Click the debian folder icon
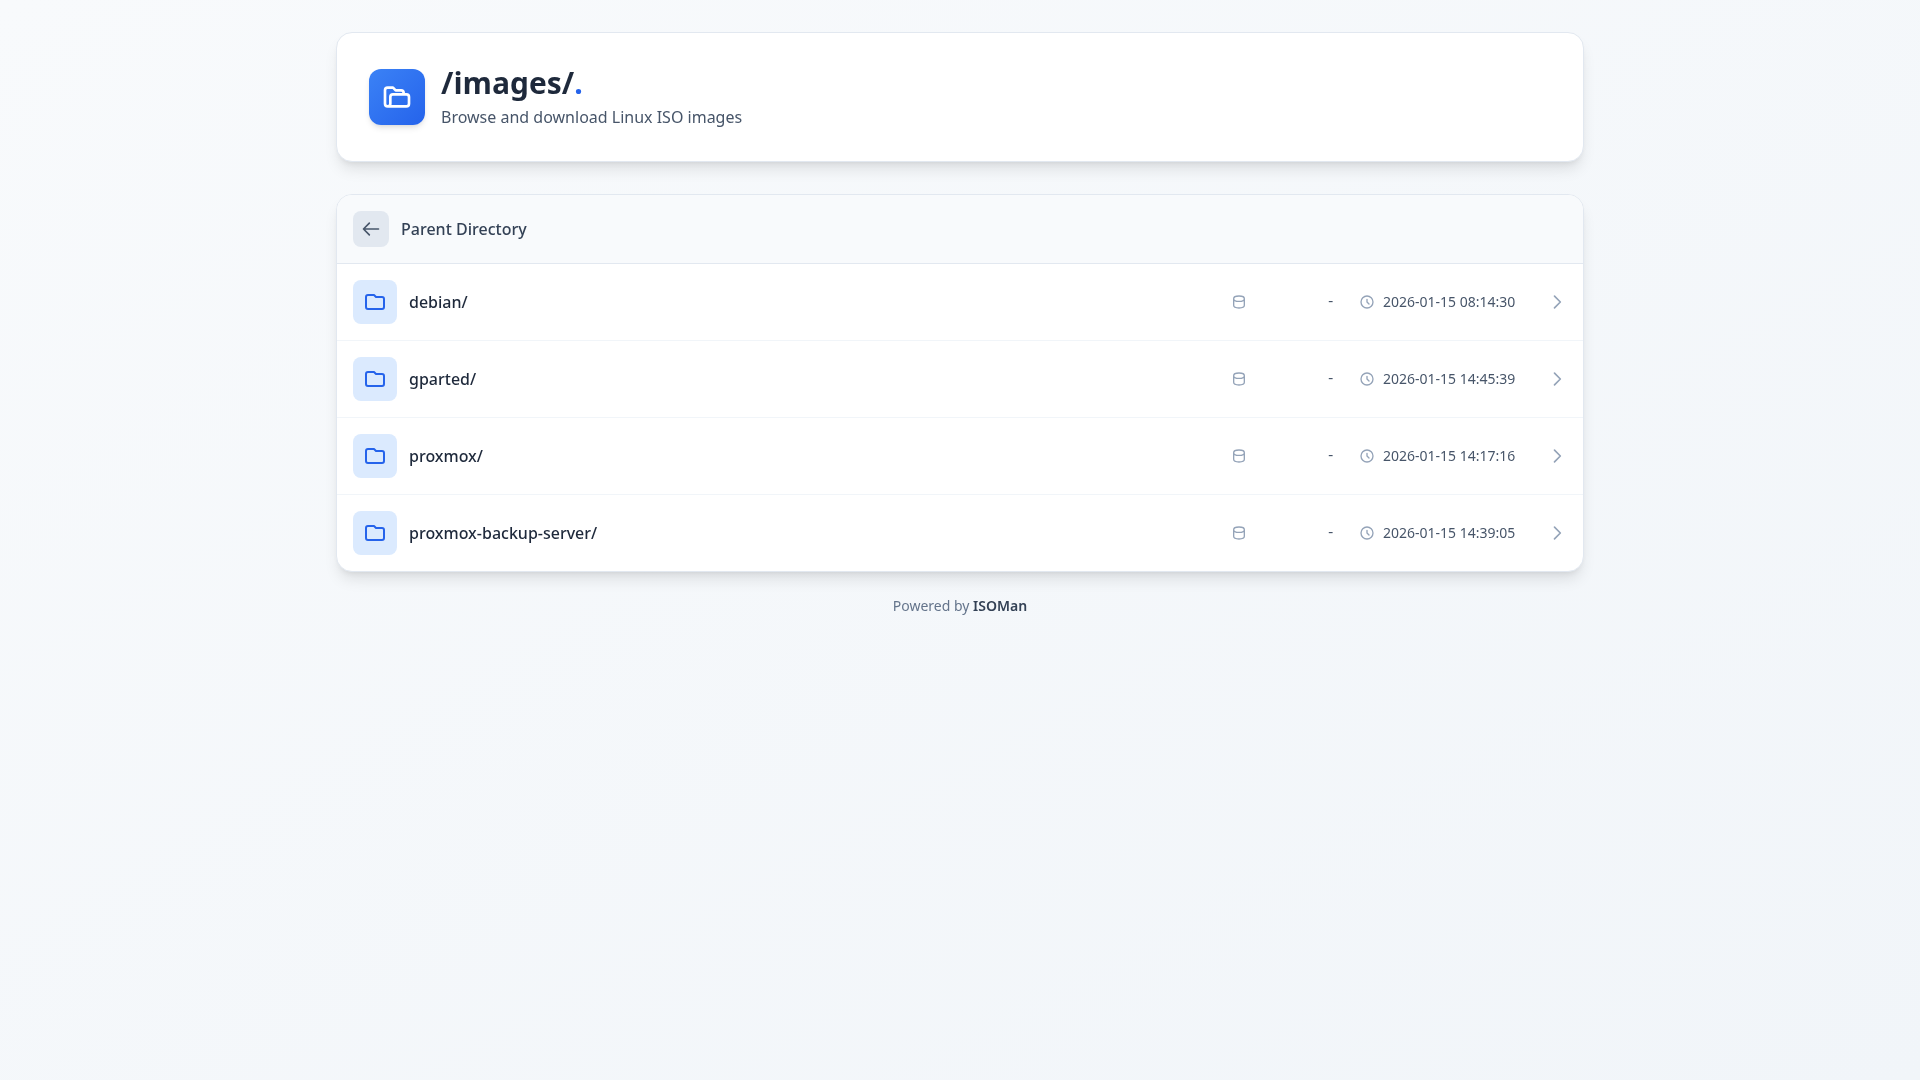 click(375, 302)
